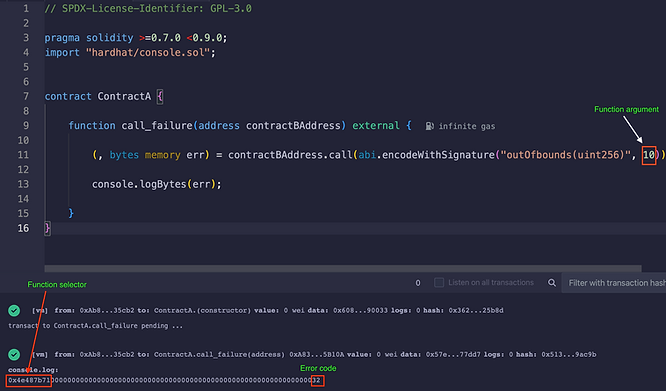Click the "external" keyword on line 9
This screenshot has width=666, height=391.
[x=376, y=126]
